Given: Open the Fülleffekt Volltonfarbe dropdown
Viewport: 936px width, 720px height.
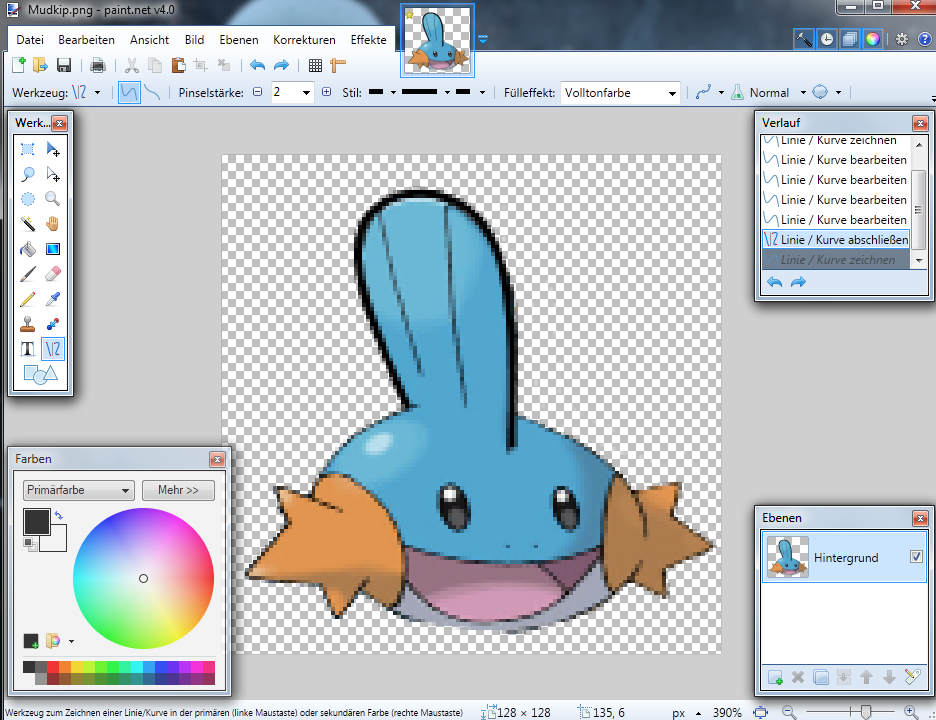Looking at the screenshot, I should coord(620,93).
